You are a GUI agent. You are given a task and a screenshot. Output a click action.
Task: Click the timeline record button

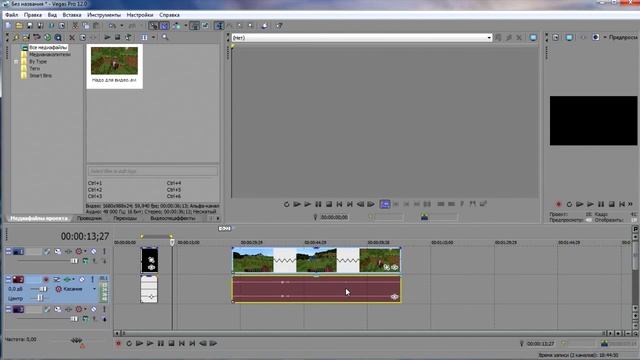[118, 344]
